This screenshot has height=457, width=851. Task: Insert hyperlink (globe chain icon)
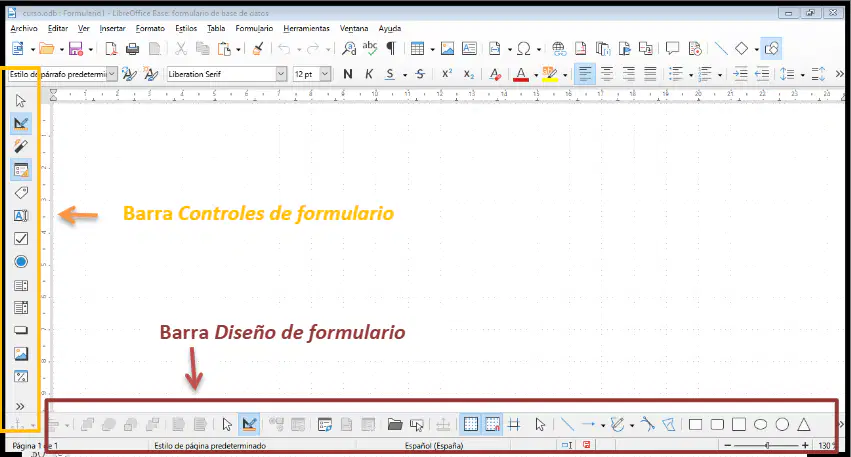click(x=558, y=49)
